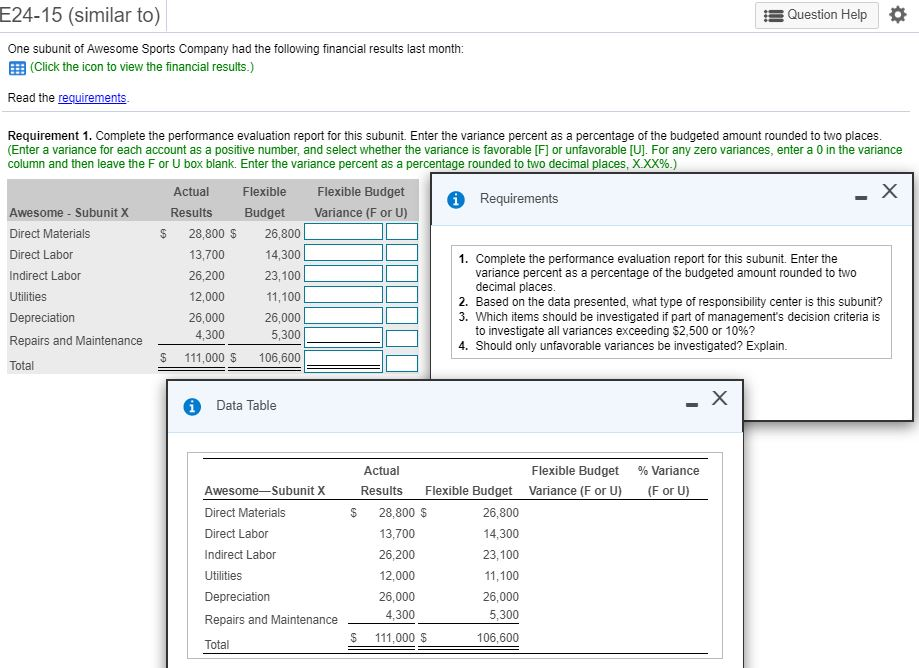Click the Utilities variance input field
The image size is (919, 668).
click(343, 295)
